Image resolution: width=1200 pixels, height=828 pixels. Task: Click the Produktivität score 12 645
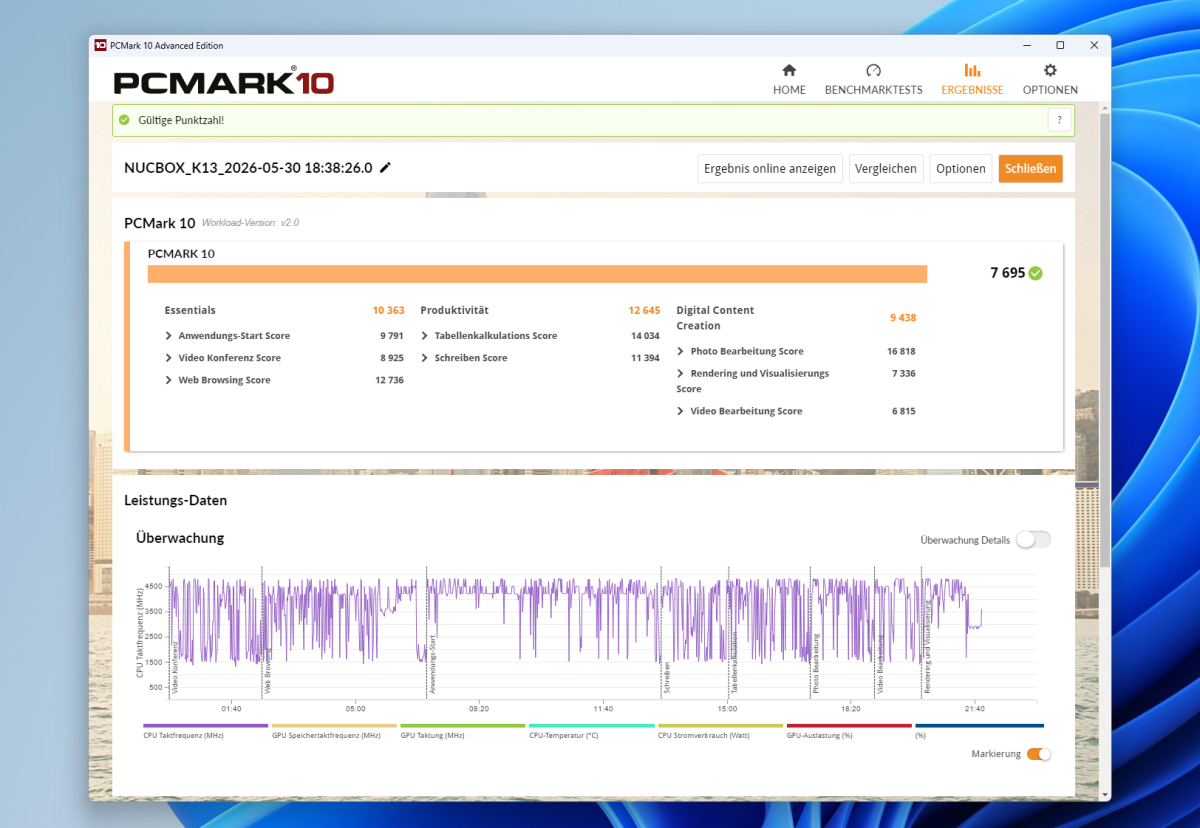click(x=644, y=310)
